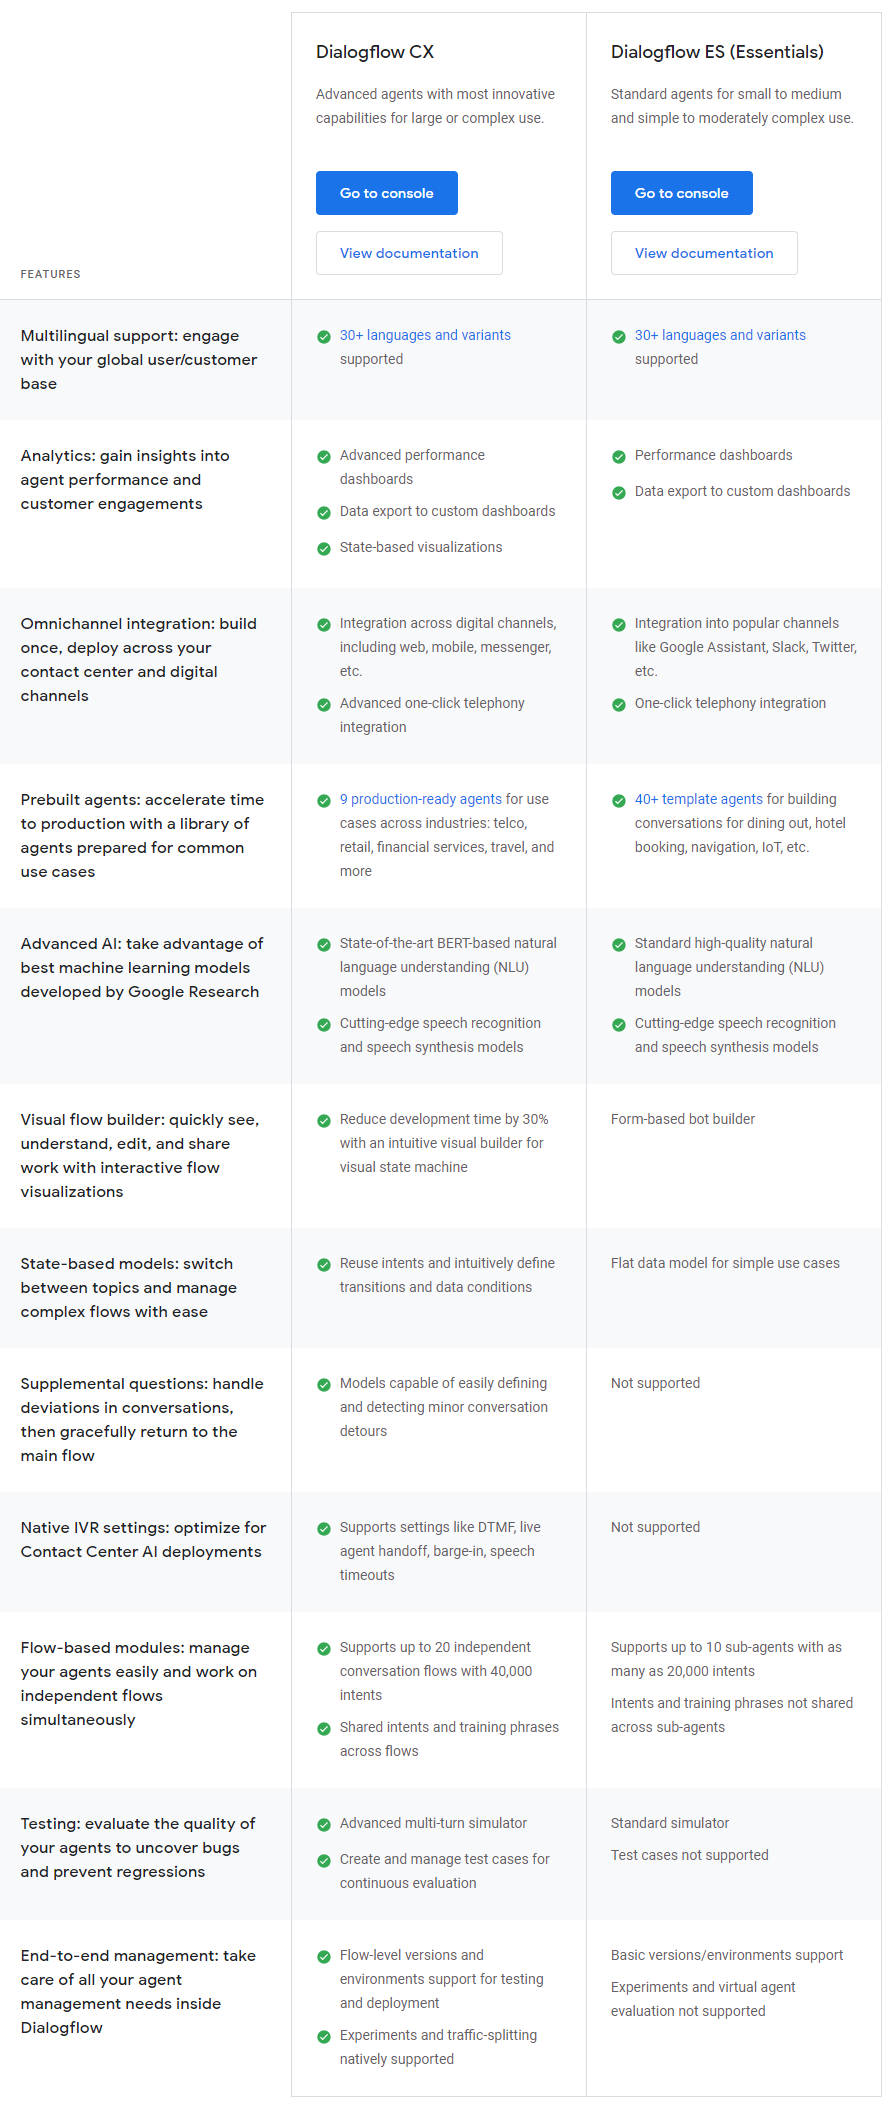The width and height of the screenshot is (889, 2105).
Task: Open View documentation for Dialogflow ES
Action: (704, 253)
